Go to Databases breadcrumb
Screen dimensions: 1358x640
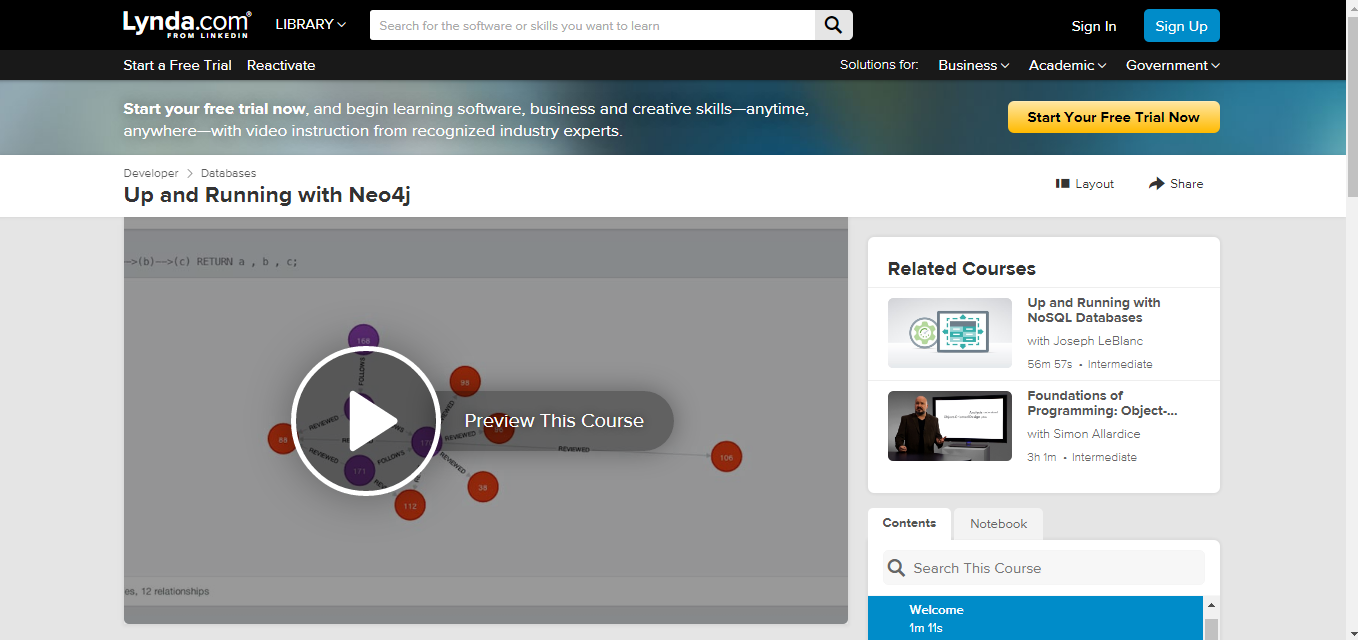pos(228,173)
